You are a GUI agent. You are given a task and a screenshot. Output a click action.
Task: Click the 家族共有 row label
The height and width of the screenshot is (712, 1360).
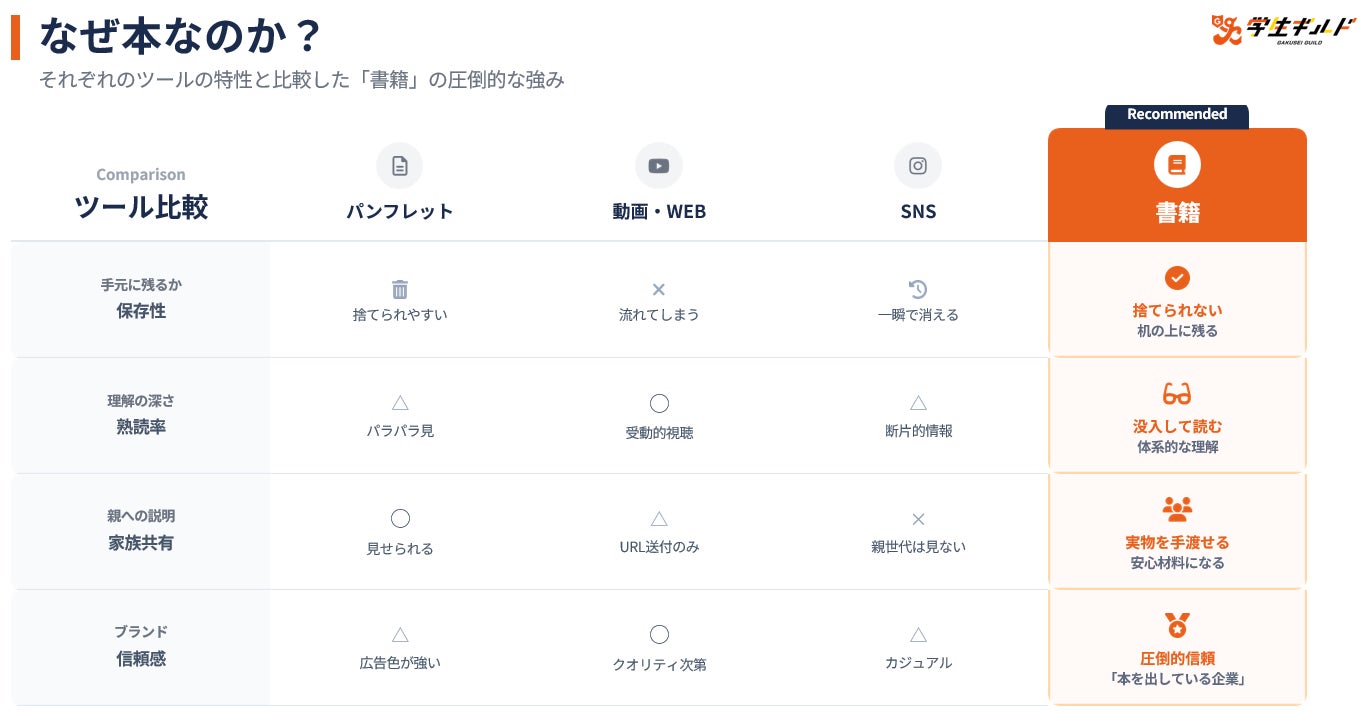[141, 543]
